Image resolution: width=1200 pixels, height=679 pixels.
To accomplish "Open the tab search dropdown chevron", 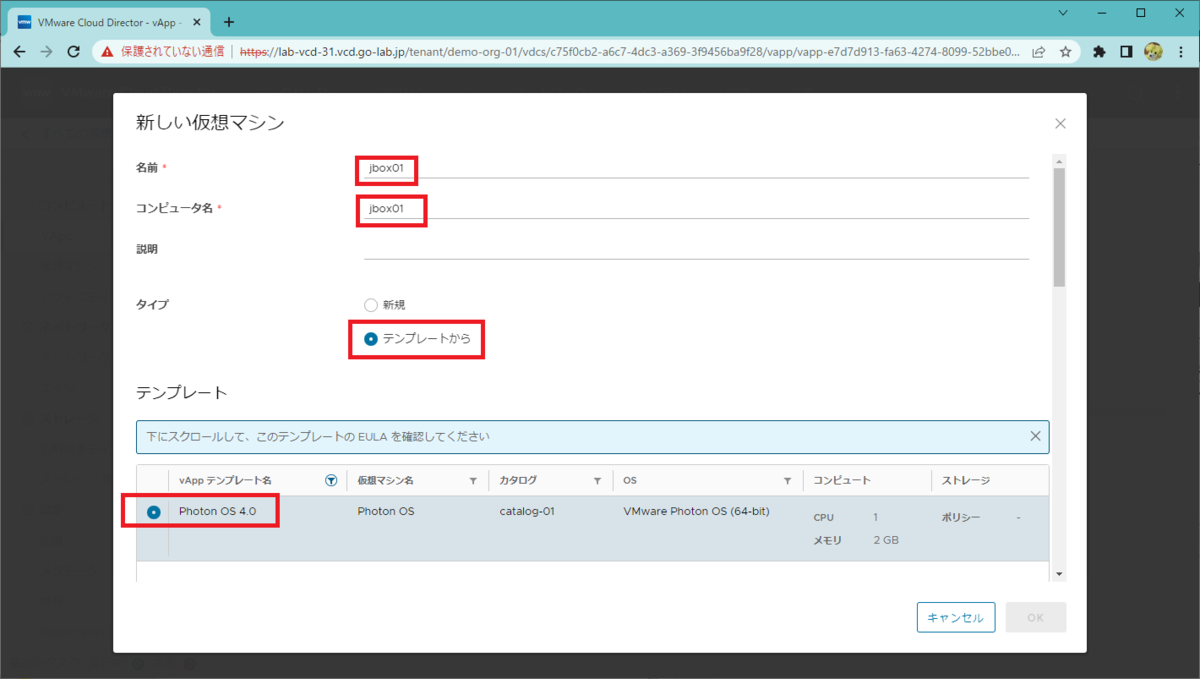I will point(1063,13).
